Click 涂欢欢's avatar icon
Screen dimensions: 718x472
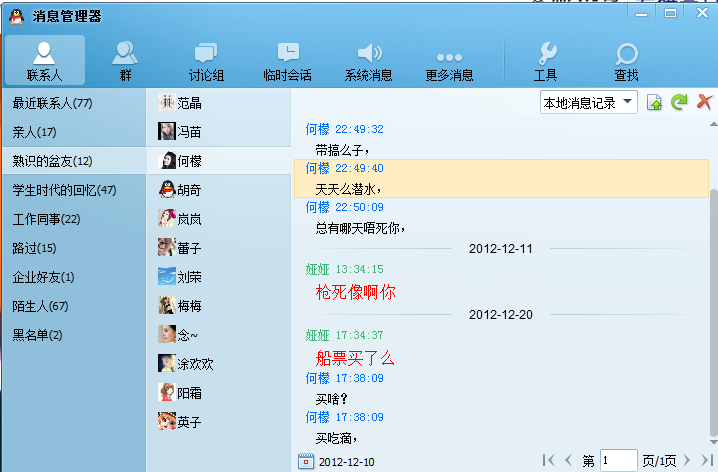click(167, 363)
